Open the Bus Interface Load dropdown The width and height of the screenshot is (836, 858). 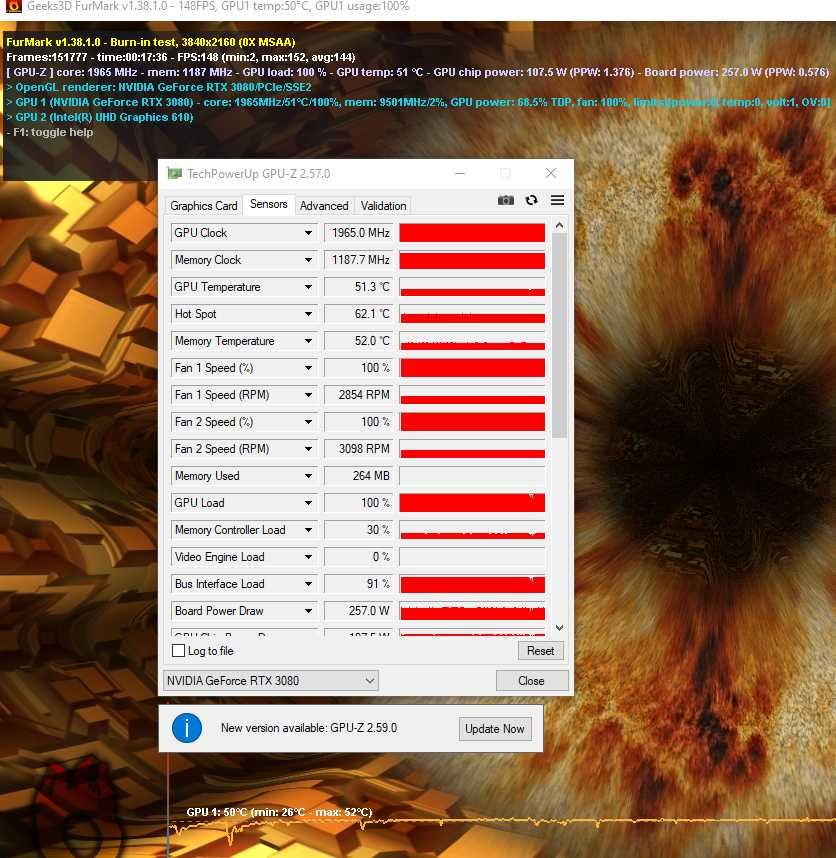[309, 584]
